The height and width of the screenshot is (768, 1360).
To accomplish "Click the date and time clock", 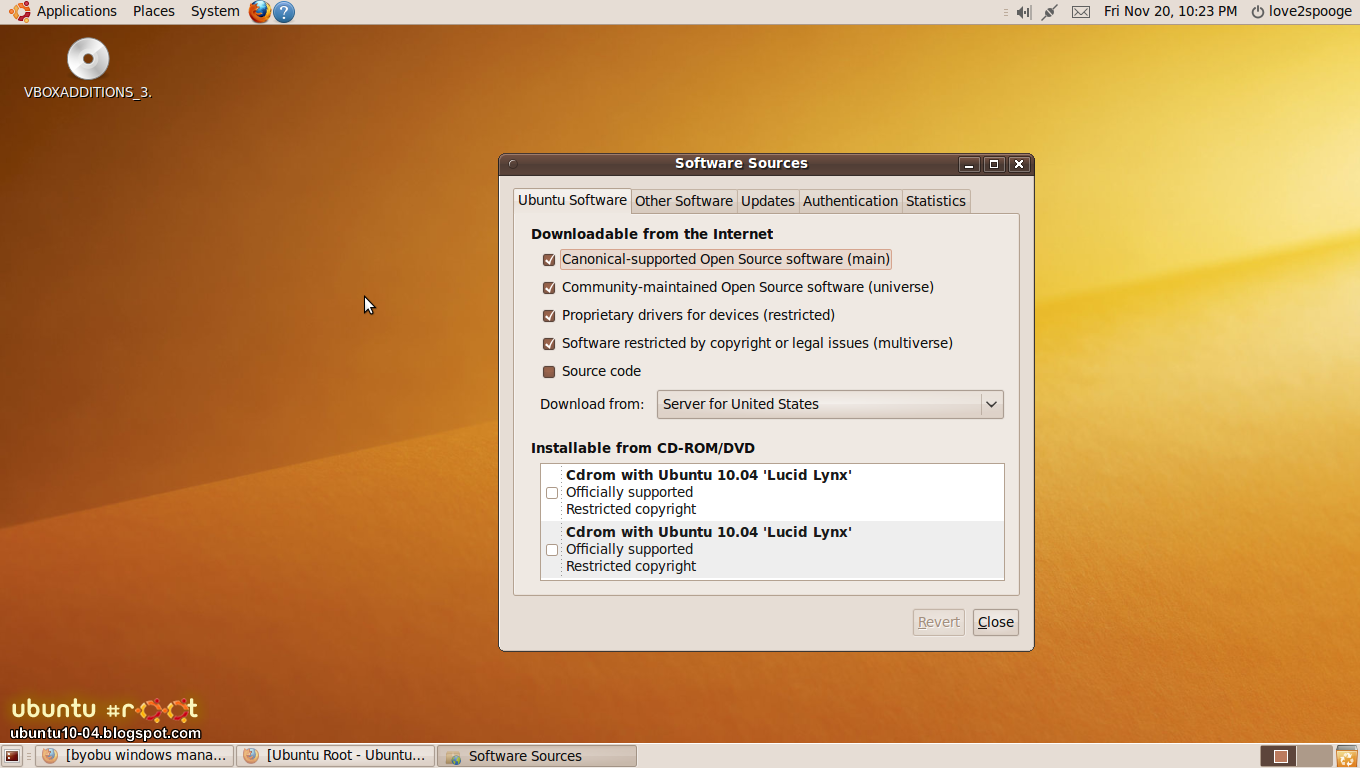I will [x=1171, y=11].
